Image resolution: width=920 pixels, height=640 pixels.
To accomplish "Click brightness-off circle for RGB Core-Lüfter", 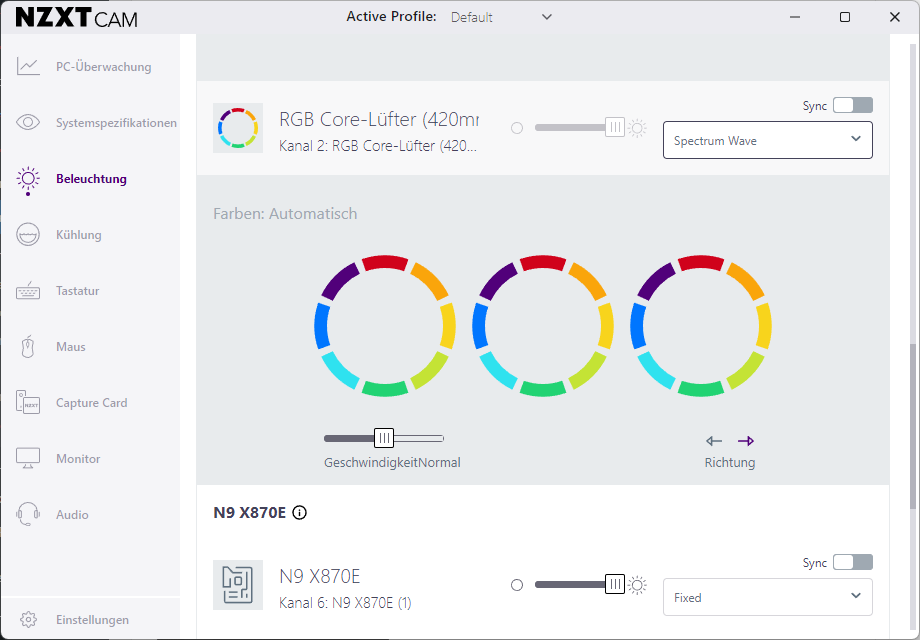I will tap(517, 128).
